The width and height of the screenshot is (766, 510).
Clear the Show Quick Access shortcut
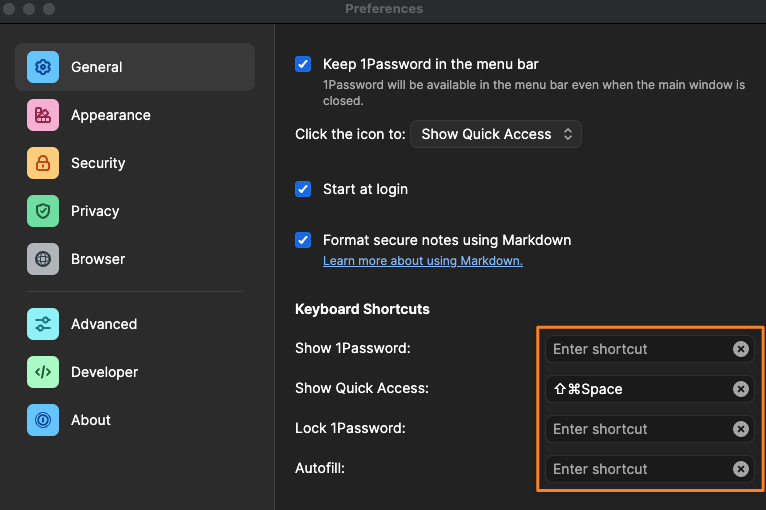(741, 389)
